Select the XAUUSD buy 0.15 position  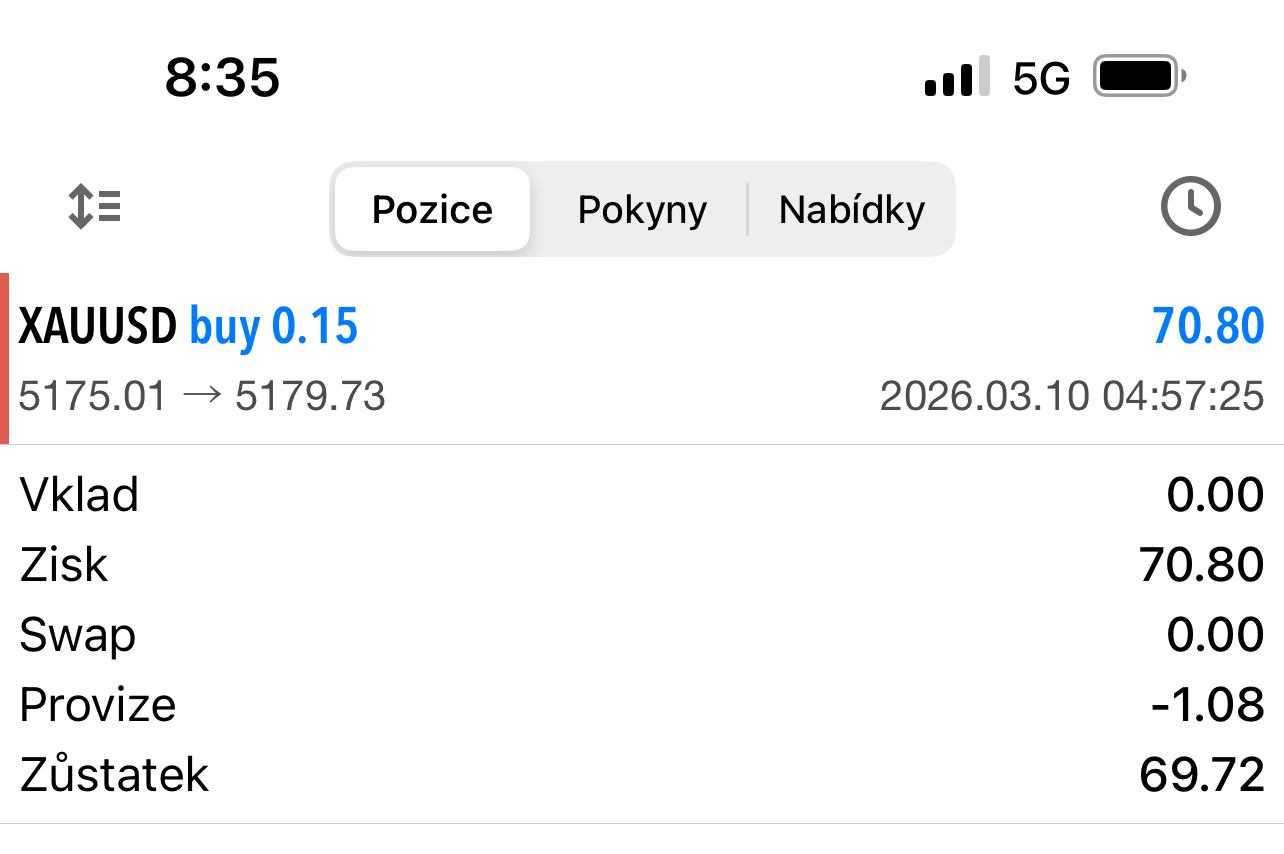(188, 327)
